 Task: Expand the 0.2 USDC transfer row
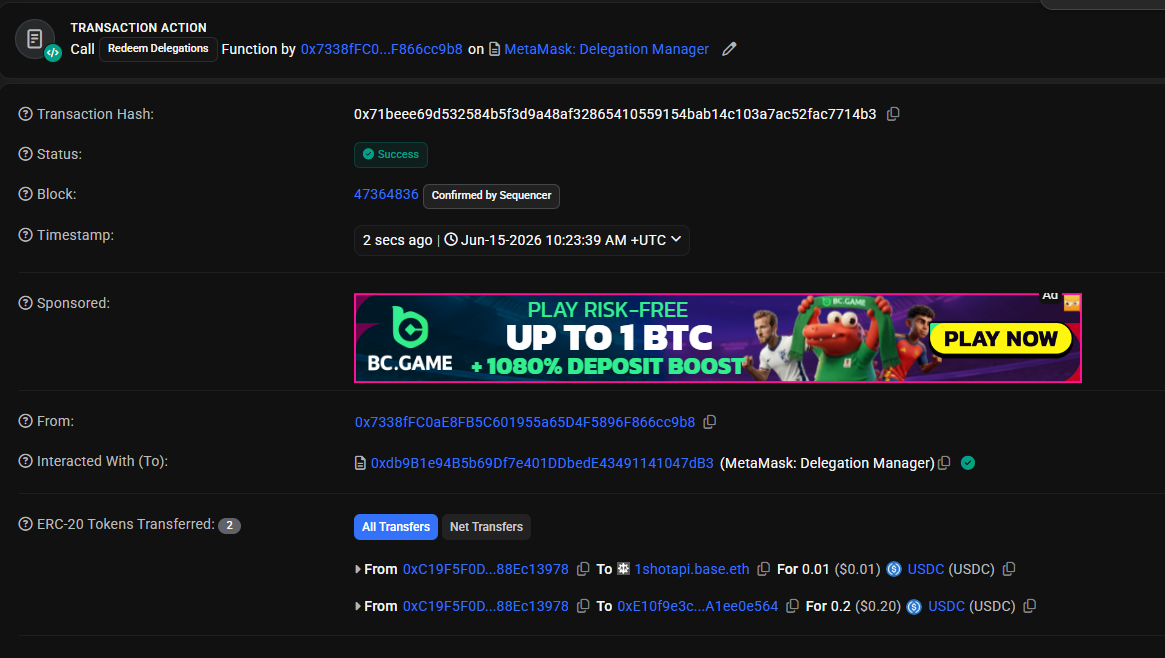pyautogui.click(x=357, y=606)
